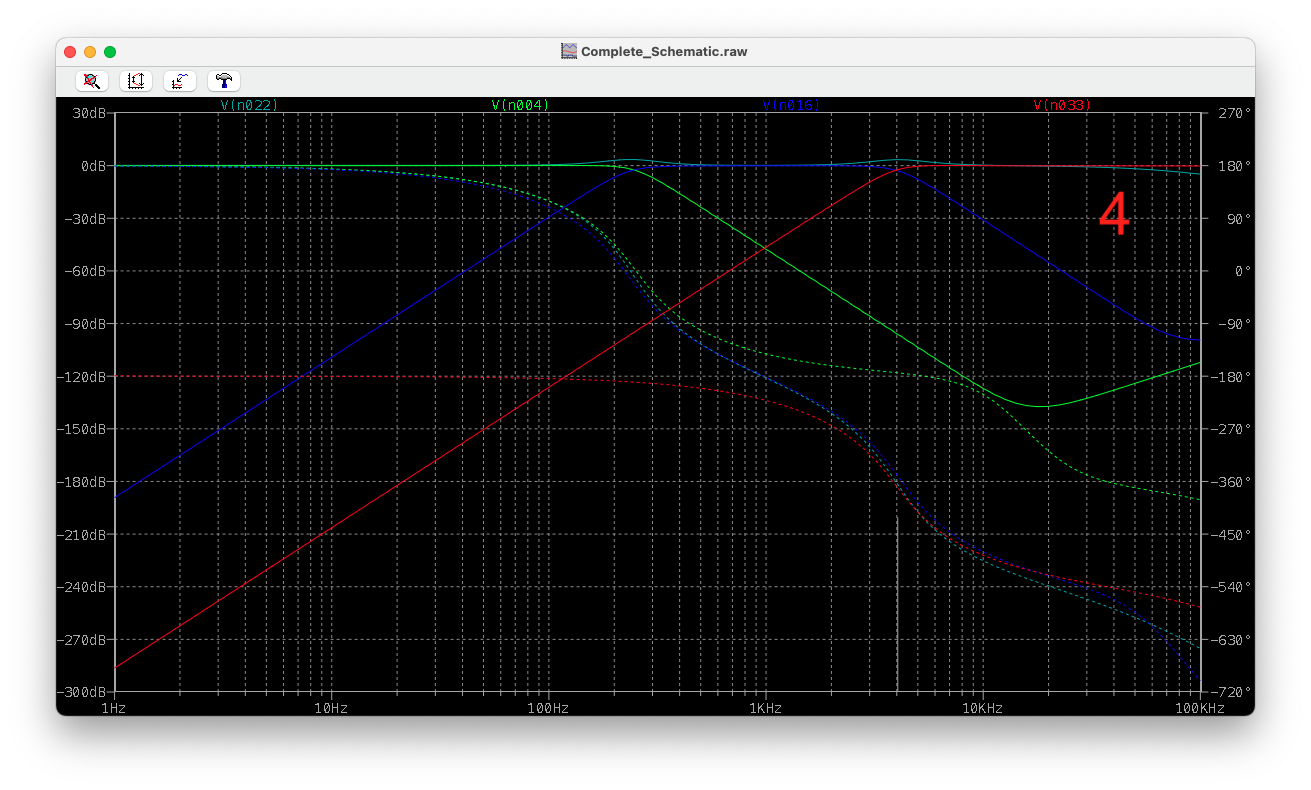The width and height of the screenshot is (1311, 790).
Task: Open the Pick Visible Traces tool
Action: coord(179,81)
